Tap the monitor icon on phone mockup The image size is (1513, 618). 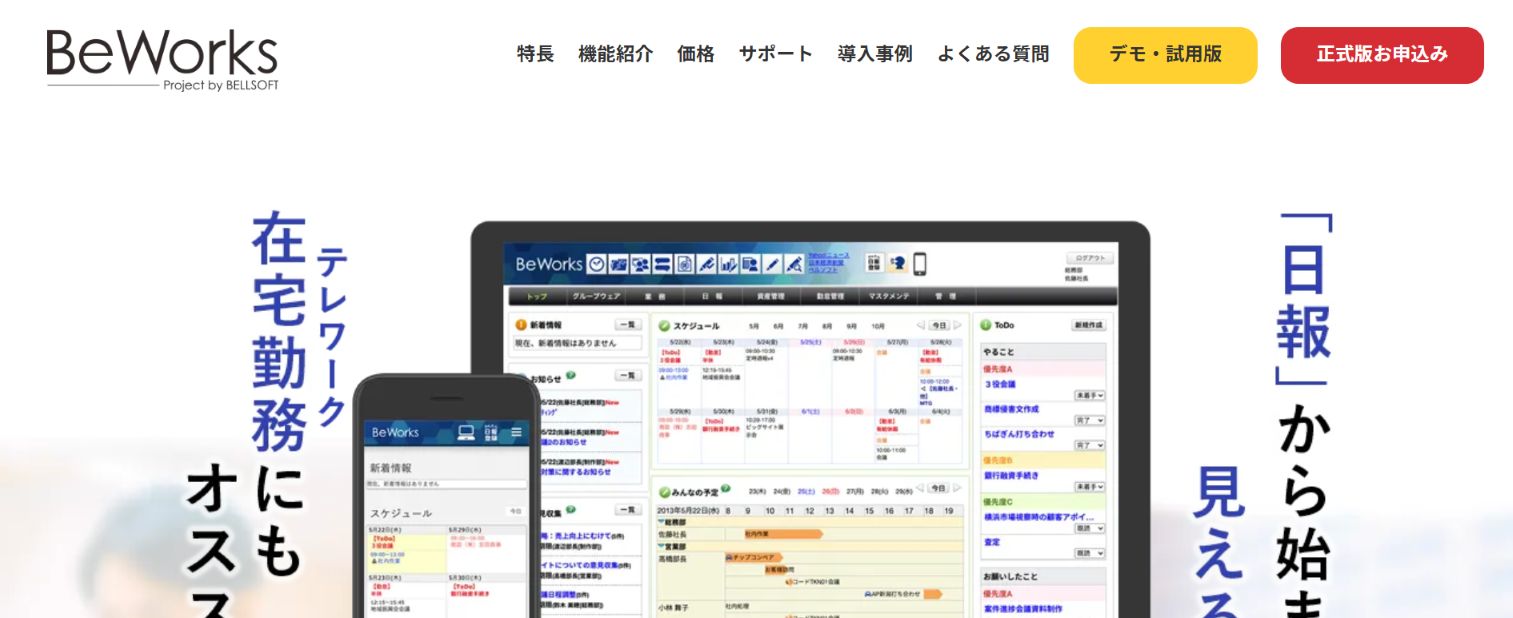(x=466, y=432)
